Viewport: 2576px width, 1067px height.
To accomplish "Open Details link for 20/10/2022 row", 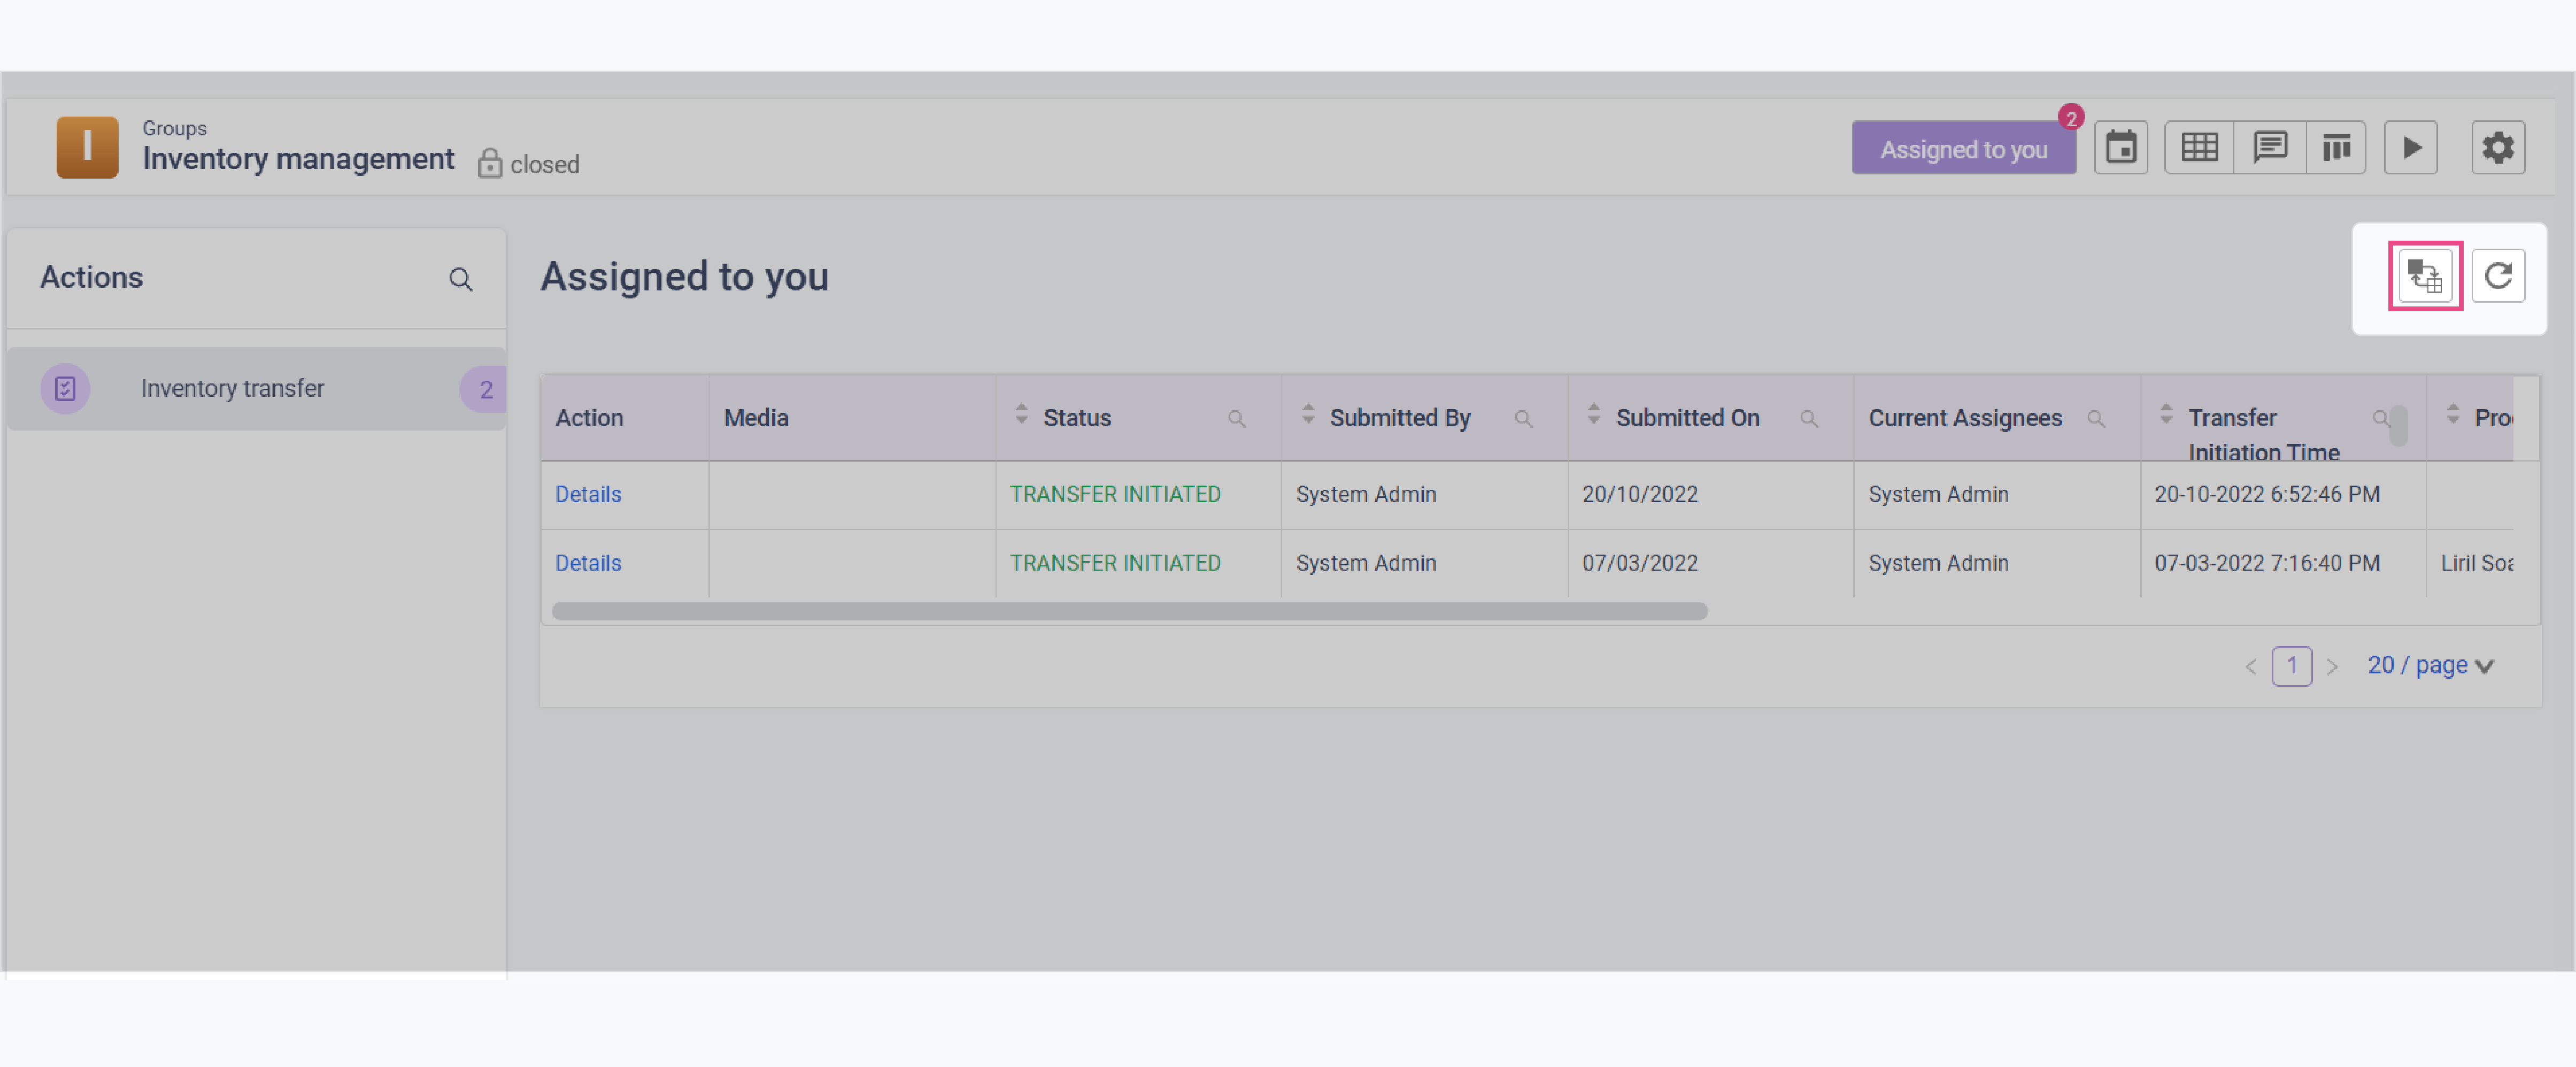I will [x=587, y=494].
